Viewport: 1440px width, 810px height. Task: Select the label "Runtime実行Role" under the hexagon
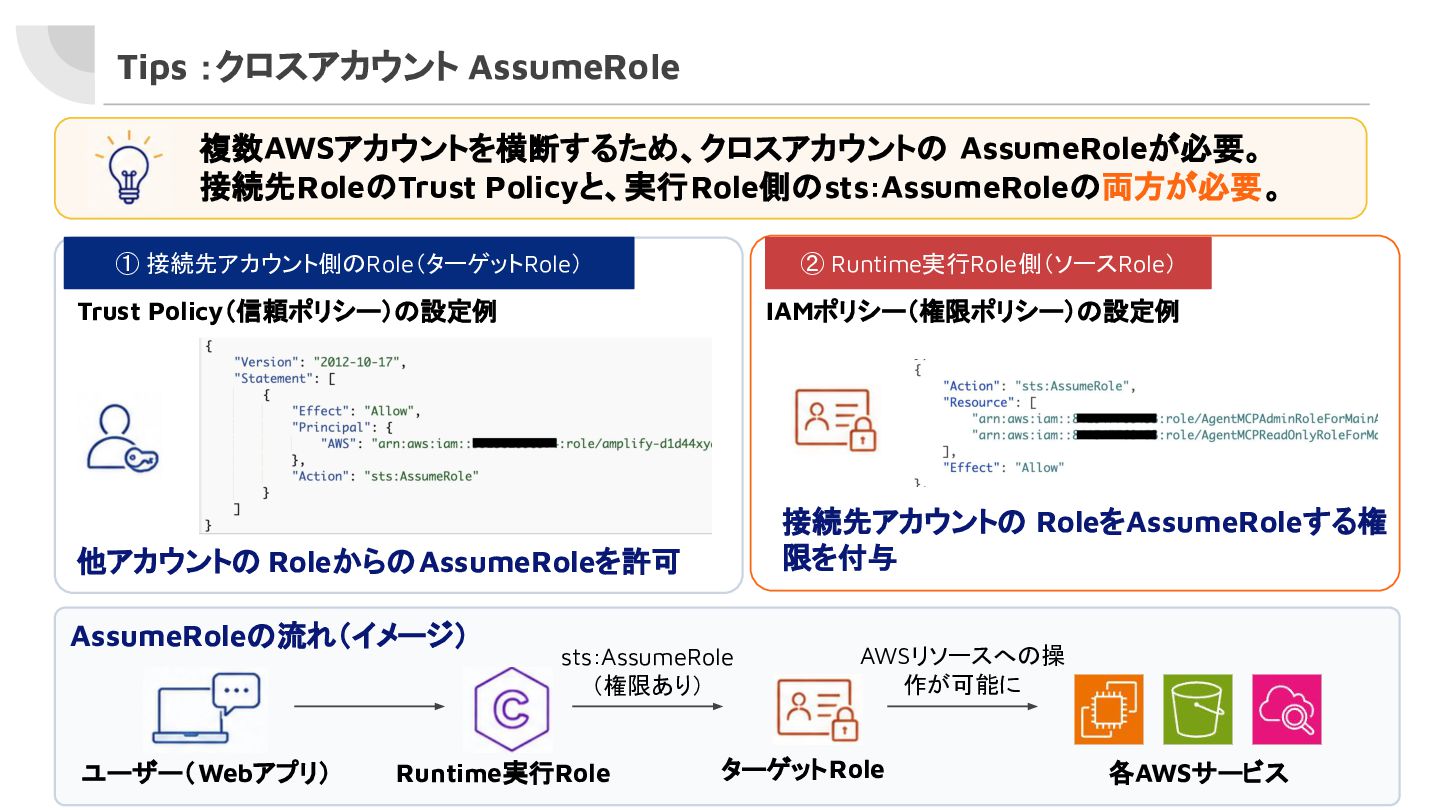pos(503,774)
